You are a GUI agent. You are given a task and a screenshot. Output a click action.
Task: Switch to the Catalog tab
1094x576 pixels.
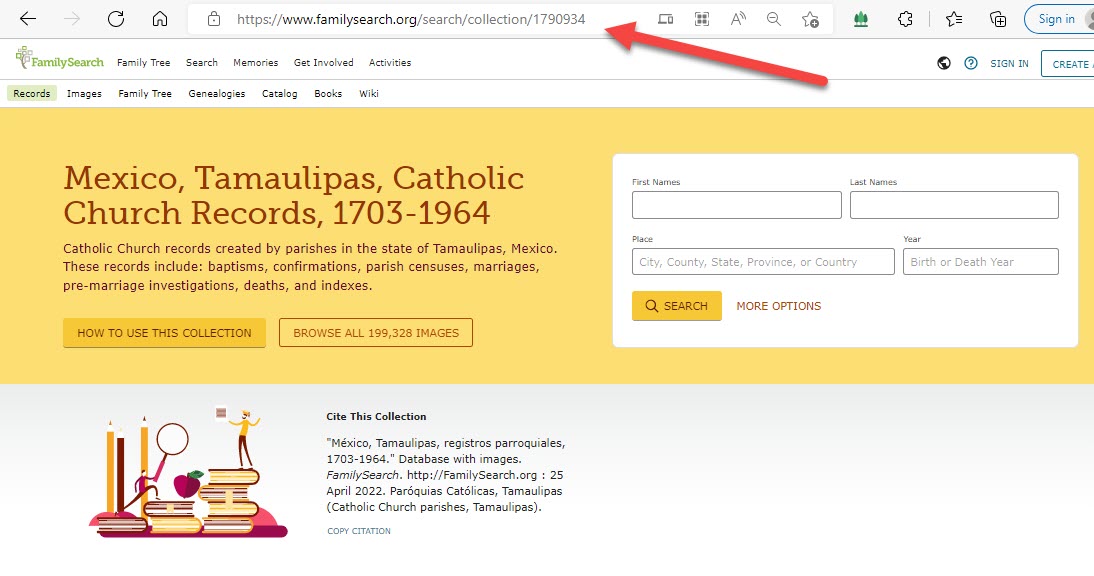(280, 93)
